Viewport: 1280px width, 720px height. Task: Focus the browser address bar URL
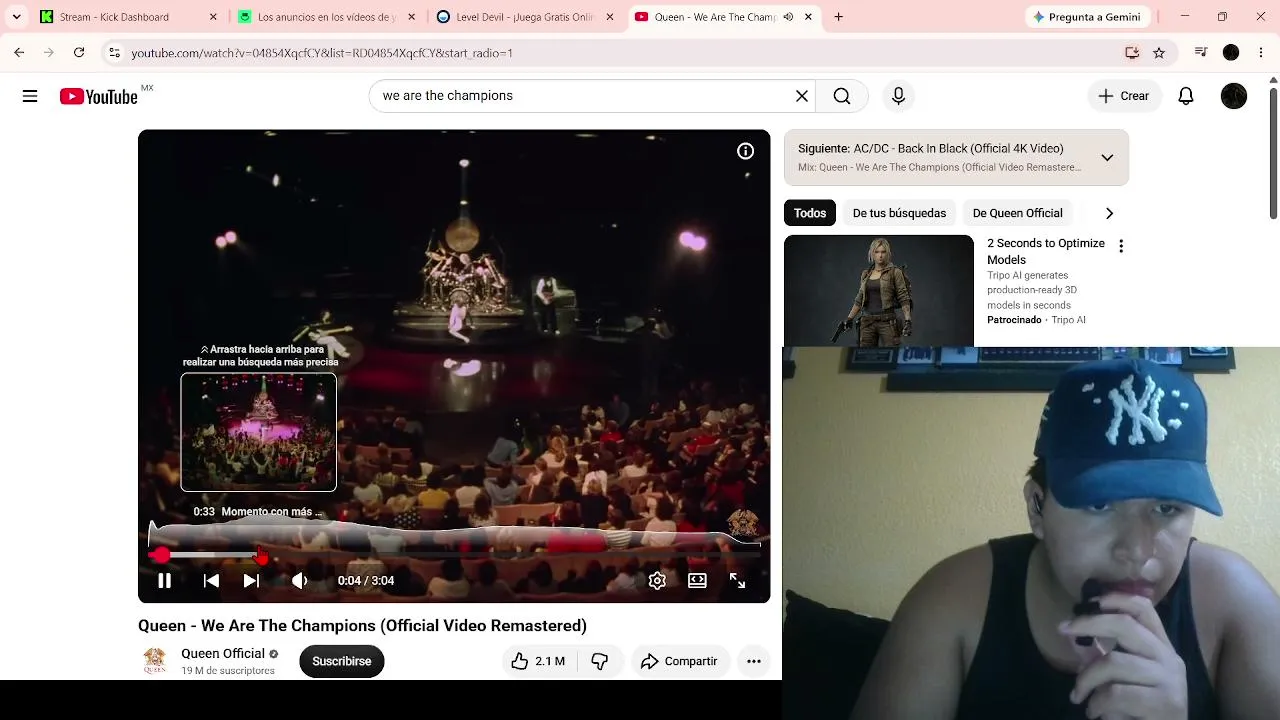[x=322, y=53]
